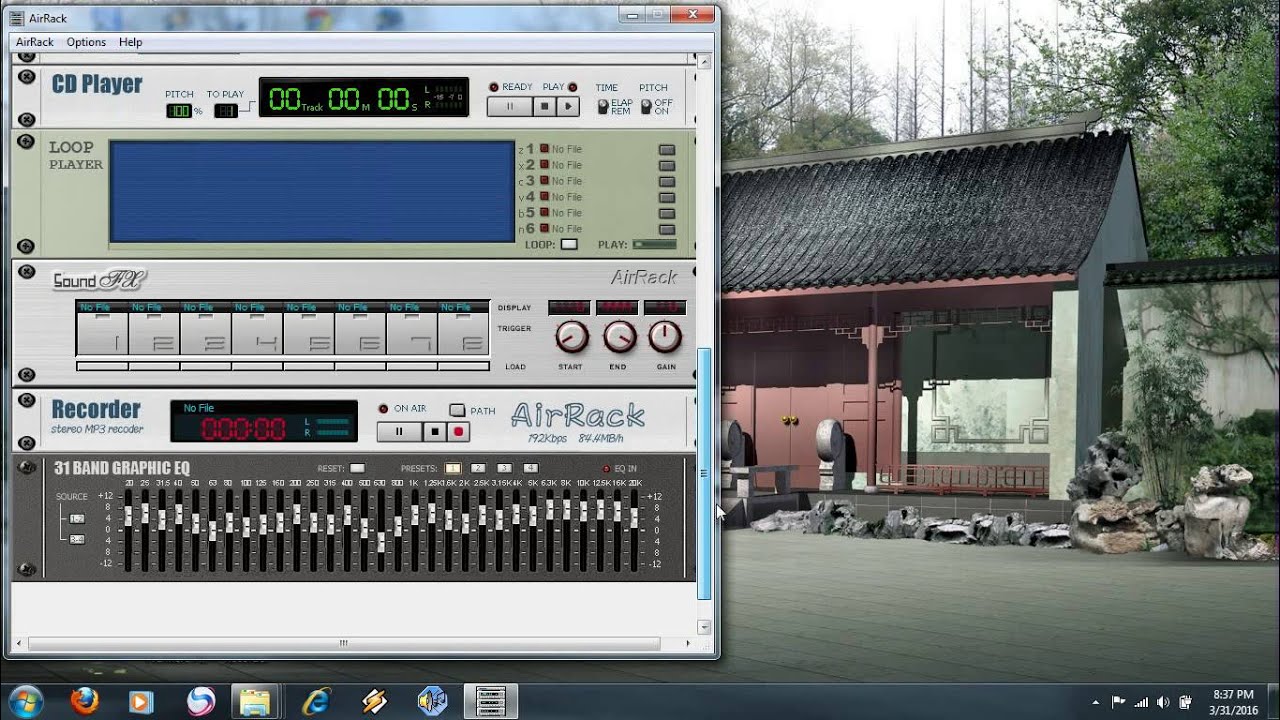This screenshot has width=1280, height=720.
Task: Click the Sound FX END knob
Action: pyautogui.click(x=619, y=337)
